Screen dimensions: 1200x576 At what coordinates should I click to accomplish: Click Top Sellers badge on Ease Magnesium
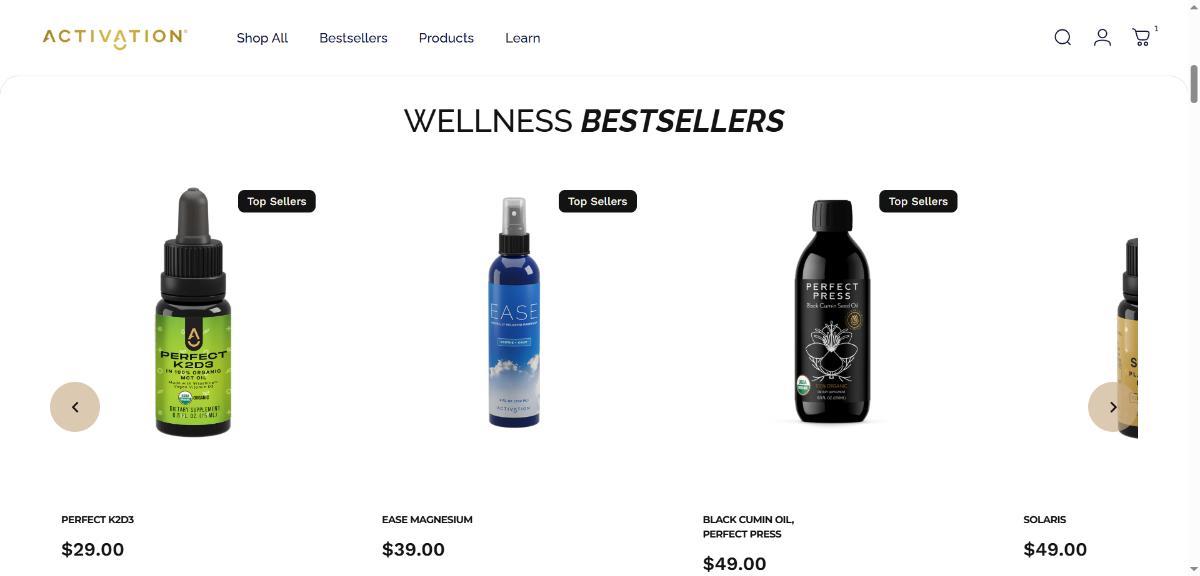(x=597, y=201)
